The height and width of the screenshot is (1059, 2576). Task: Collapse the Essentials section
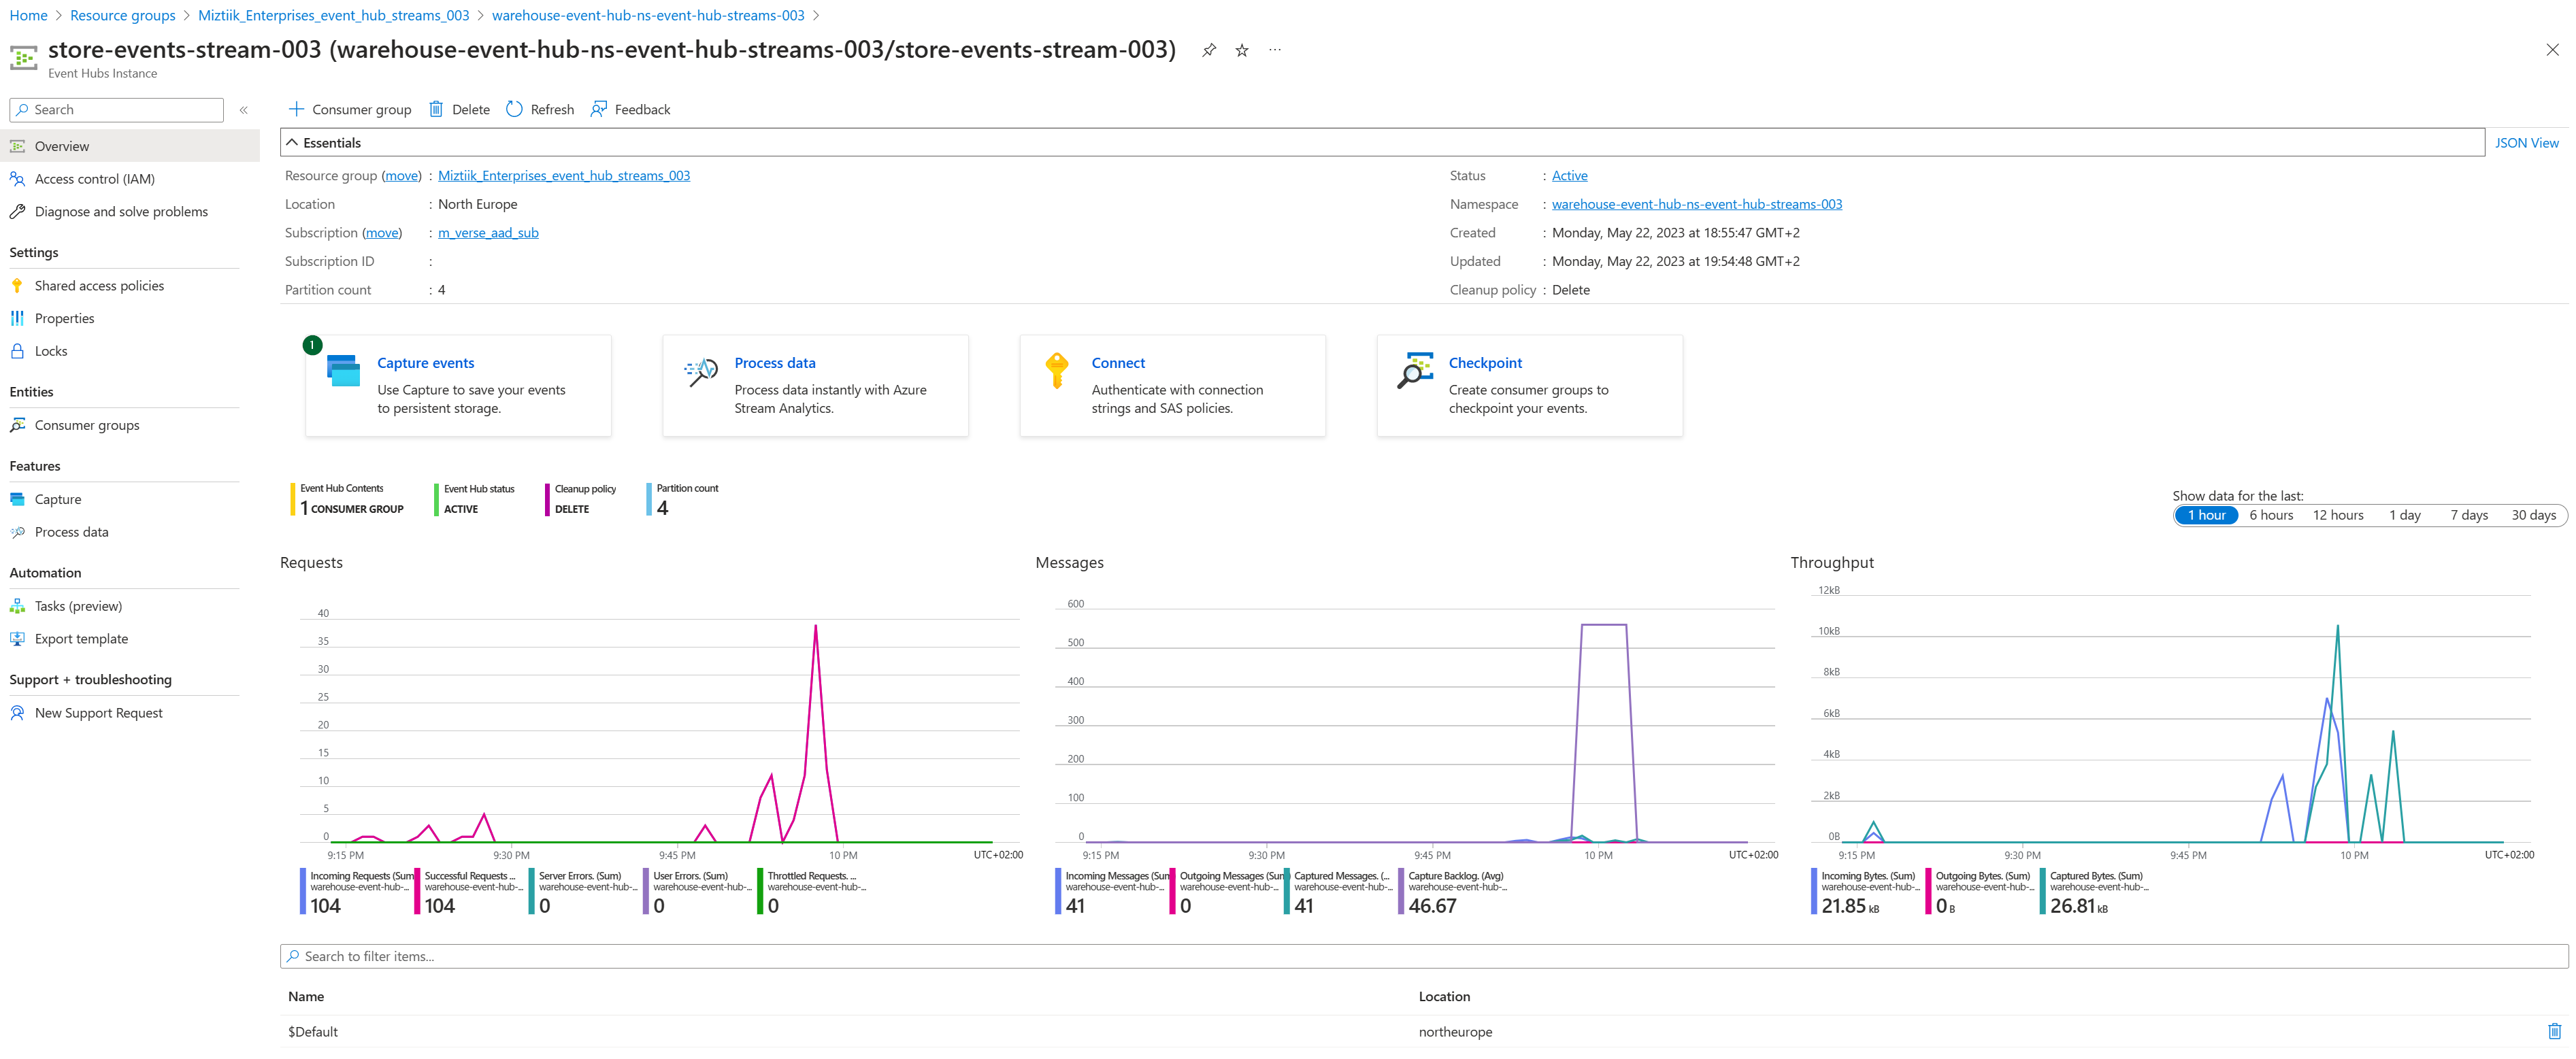click(x=292, y=143)
